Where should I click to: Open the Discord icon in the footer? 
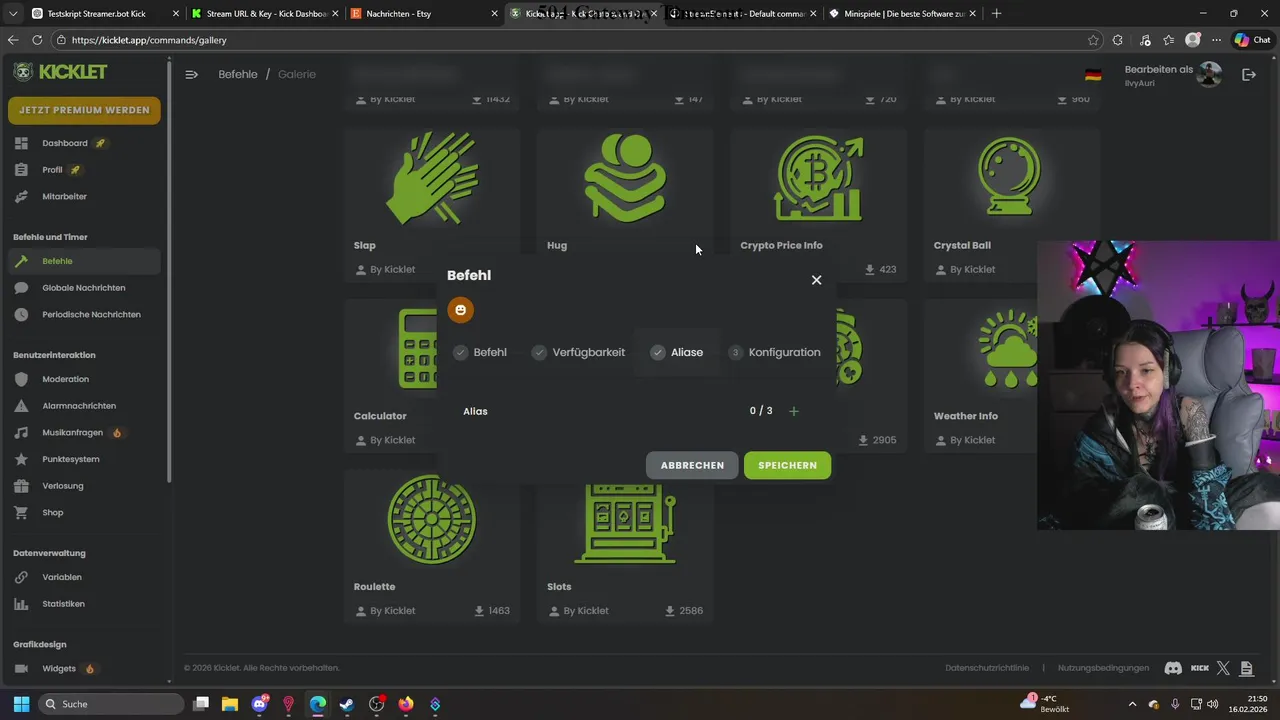1173,668
